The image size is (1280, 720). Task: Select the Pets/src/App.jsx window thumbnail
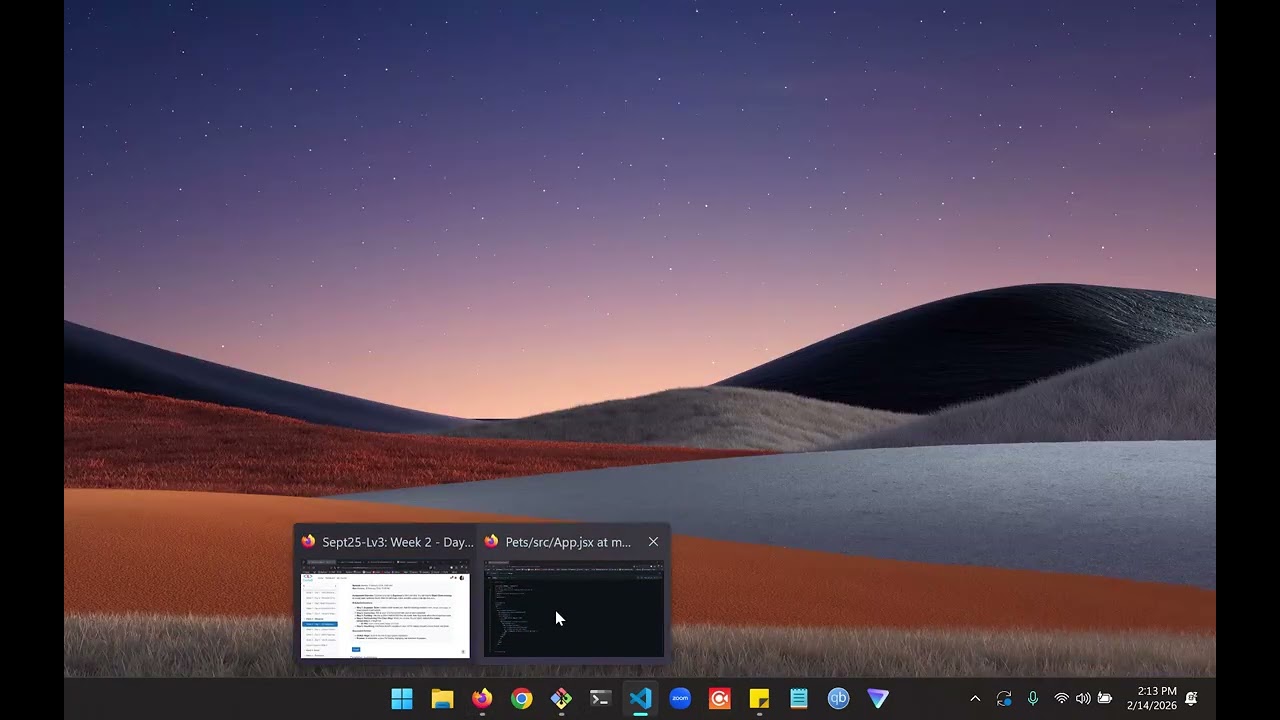tap(574, 608)
